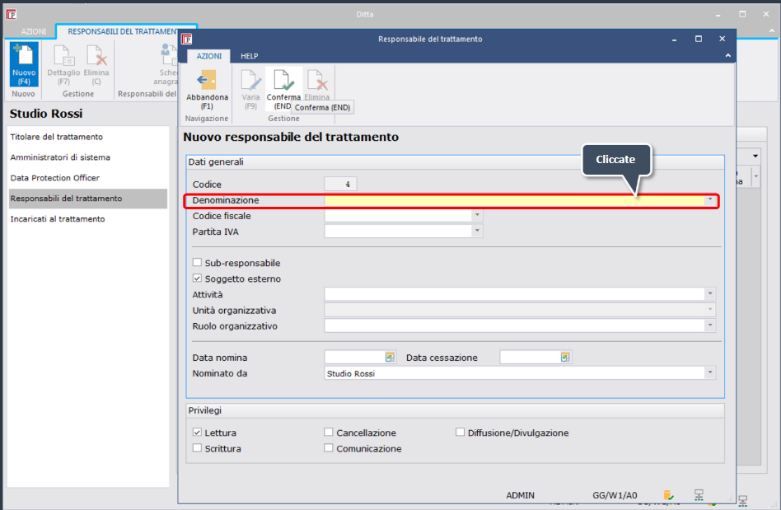Viewport: 781px width, 510px height.
Task: Enable the Diffusione/Divulgazione checkbox
Action: pos(460,432)
